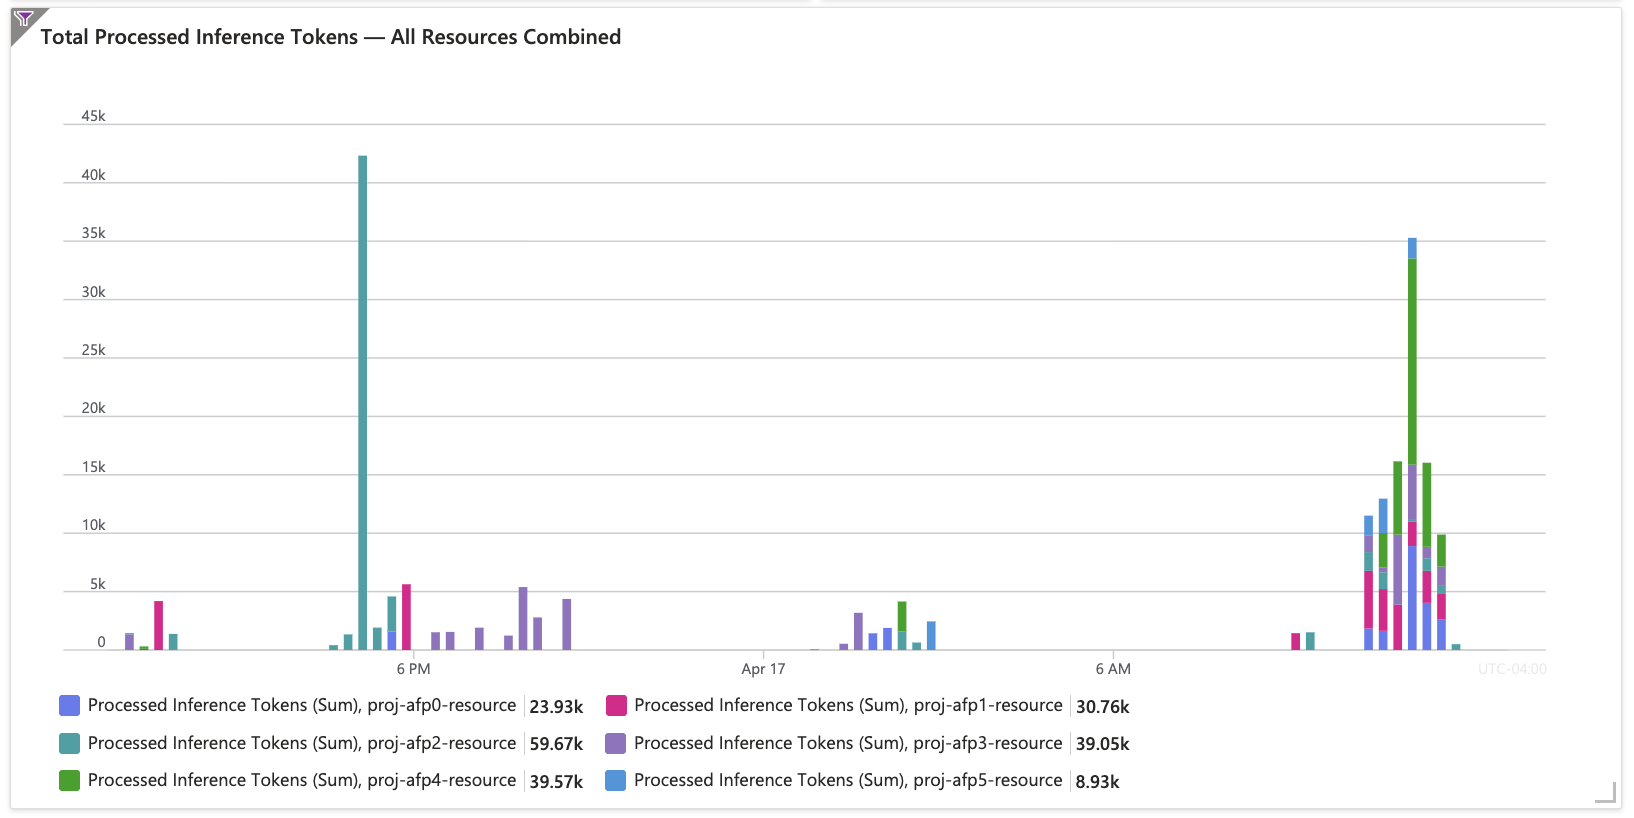Click the 8.93k legend value
The width and height of the screenshot is (1634, 818).
pyautogui.click(x=1098, y=782)
